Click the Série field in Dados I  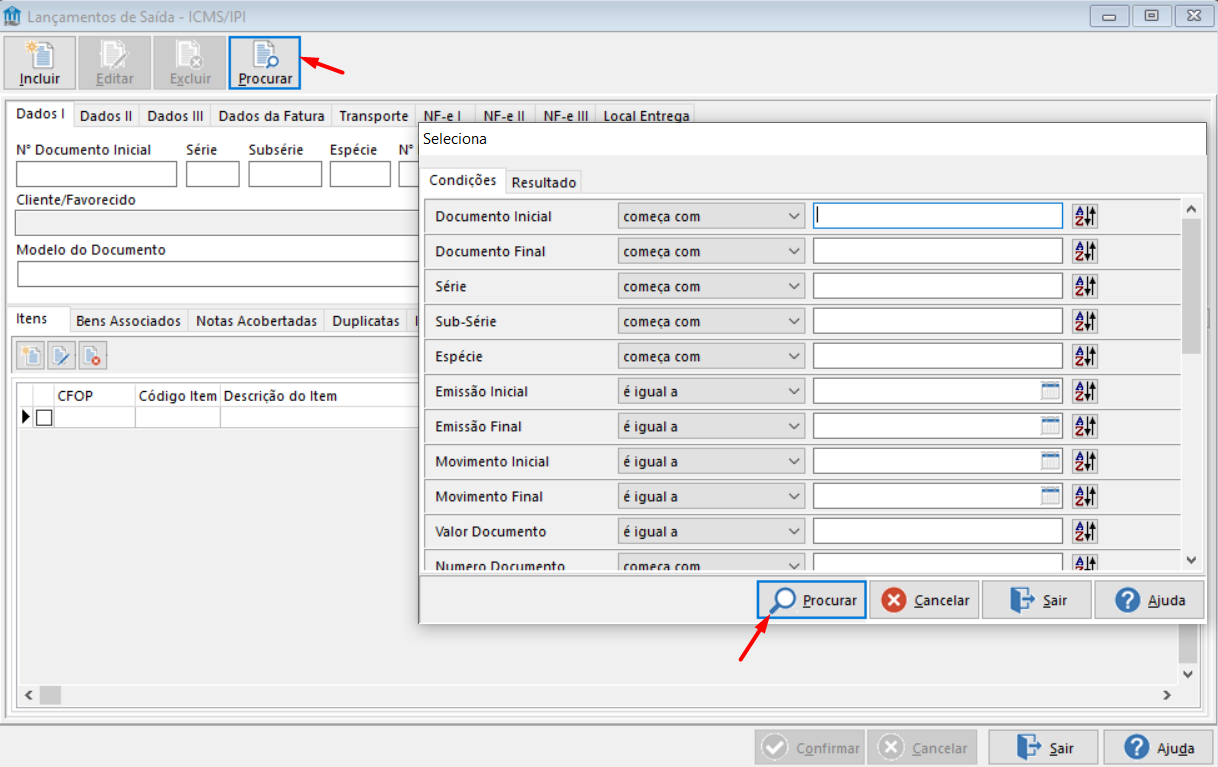[x=213, y=174]
